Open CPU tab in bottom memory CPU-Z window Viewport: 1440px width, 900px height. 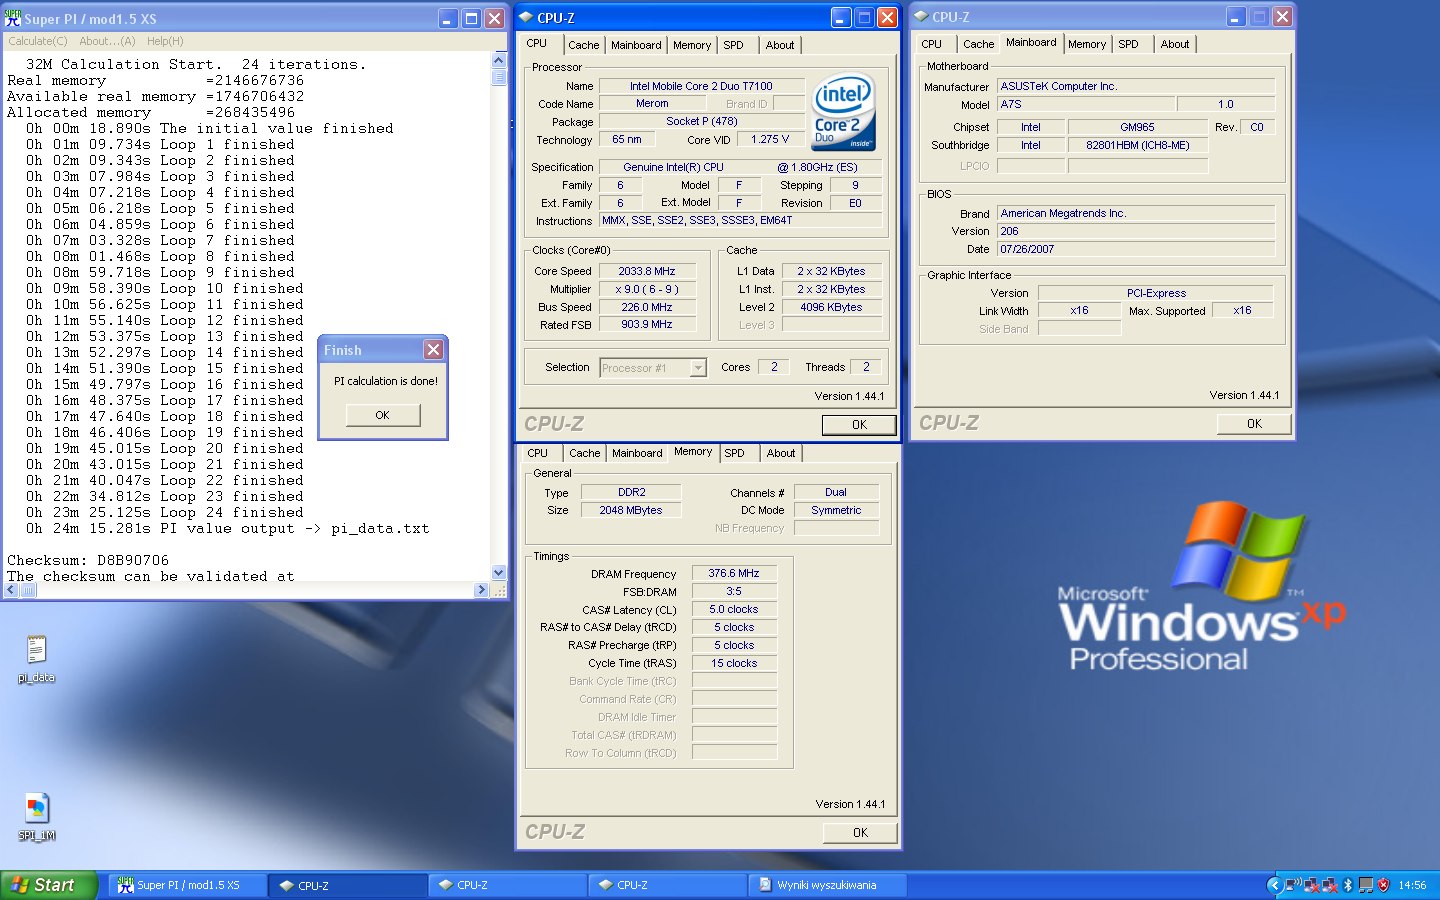pos(537,453)
